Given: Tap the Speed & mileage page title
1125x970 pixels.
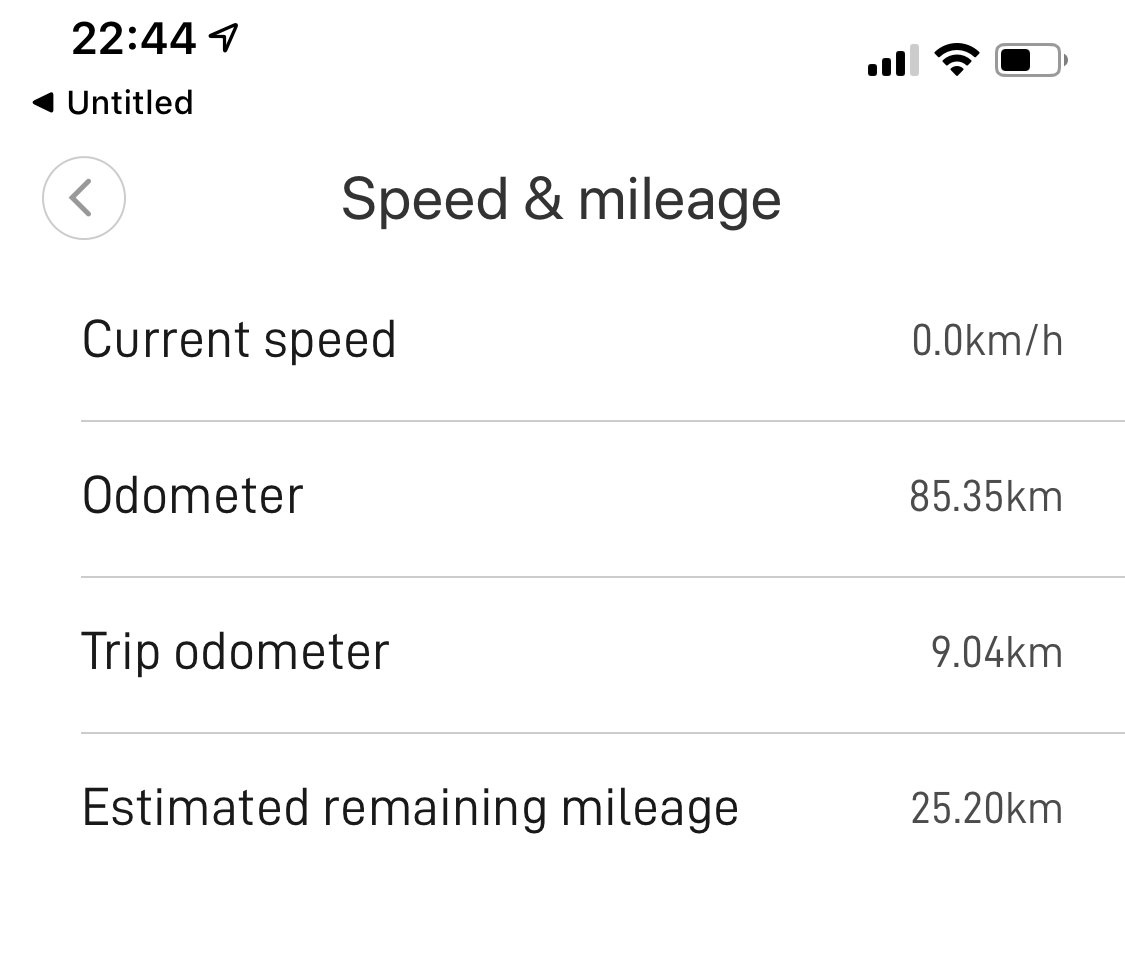Looking at the screenshot, I should pyautogui.click(x=561, y=199).
